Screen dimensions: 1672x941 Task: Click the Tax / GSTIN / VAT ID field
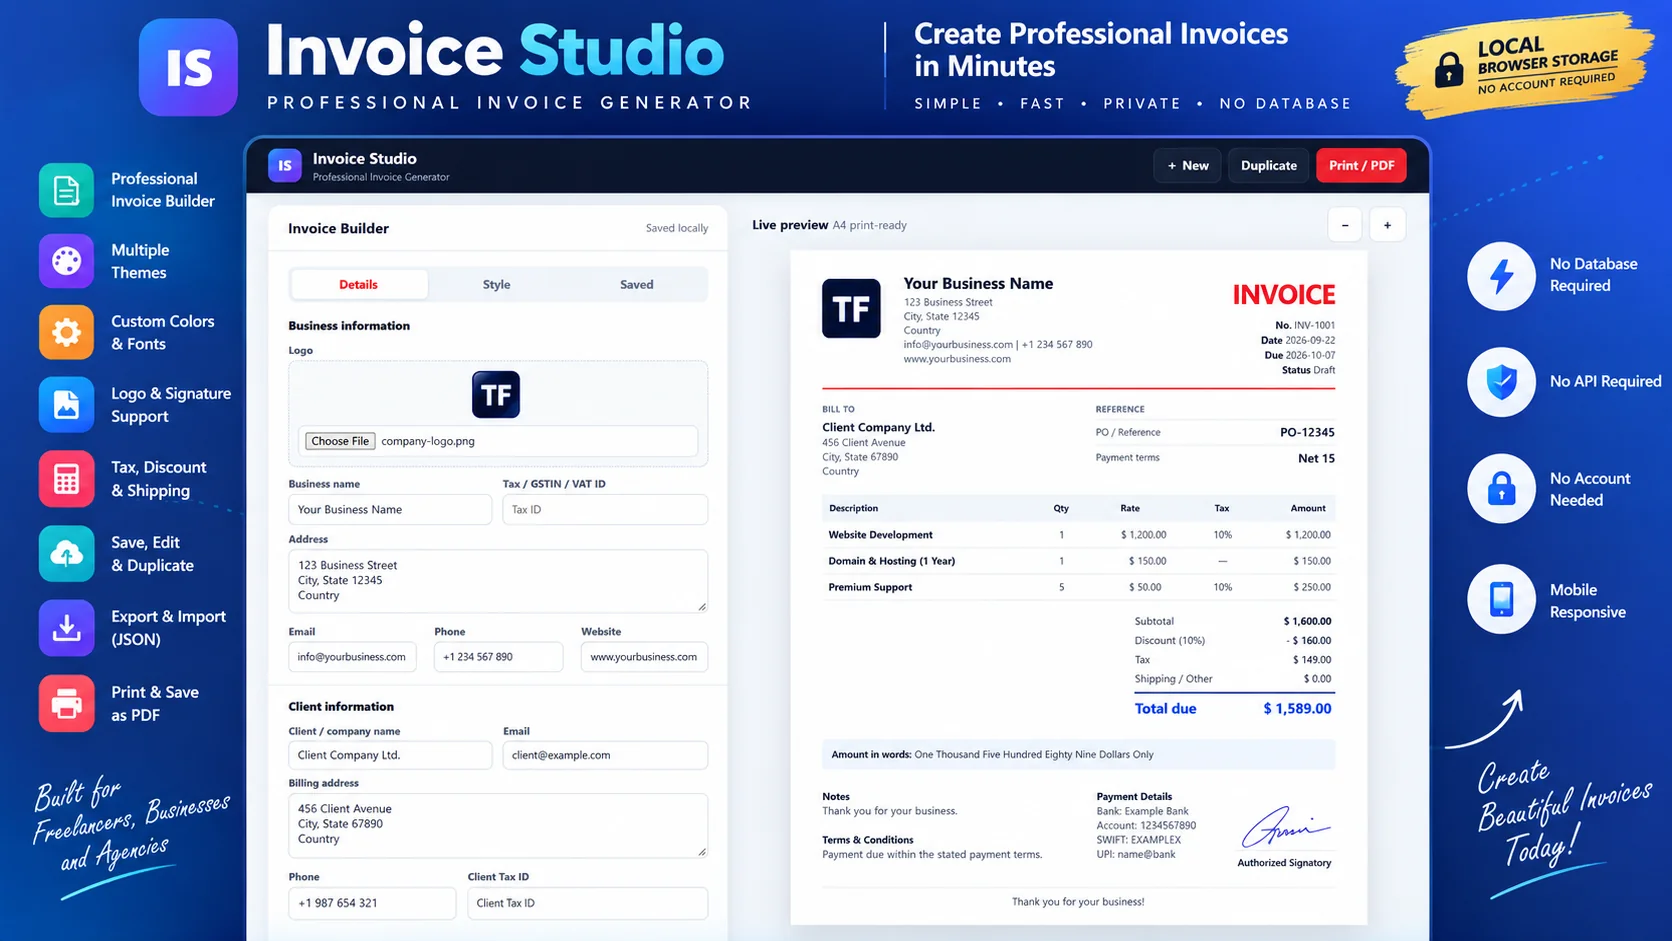(x=605, y=509)
